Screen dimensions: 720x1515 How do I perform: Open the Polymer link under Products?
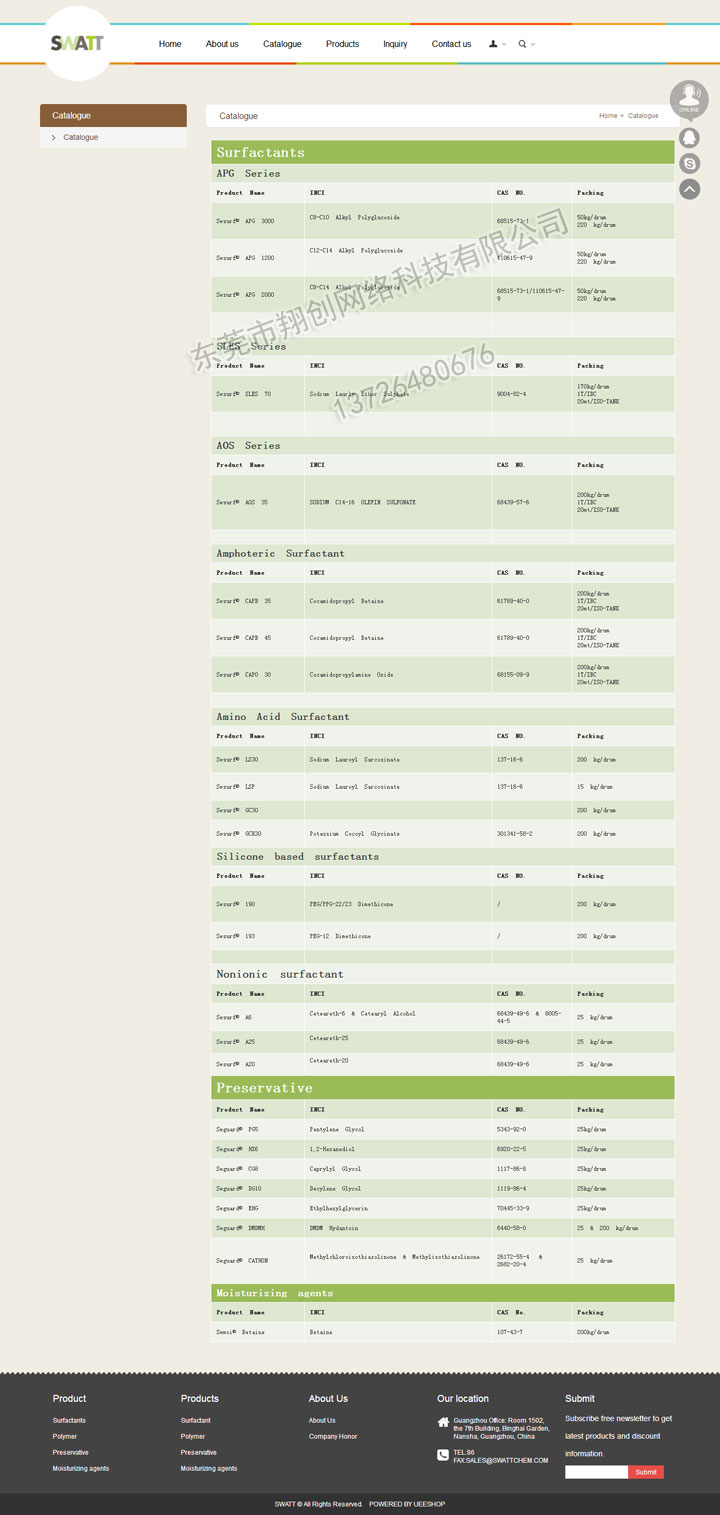(x=193, y=1436)
